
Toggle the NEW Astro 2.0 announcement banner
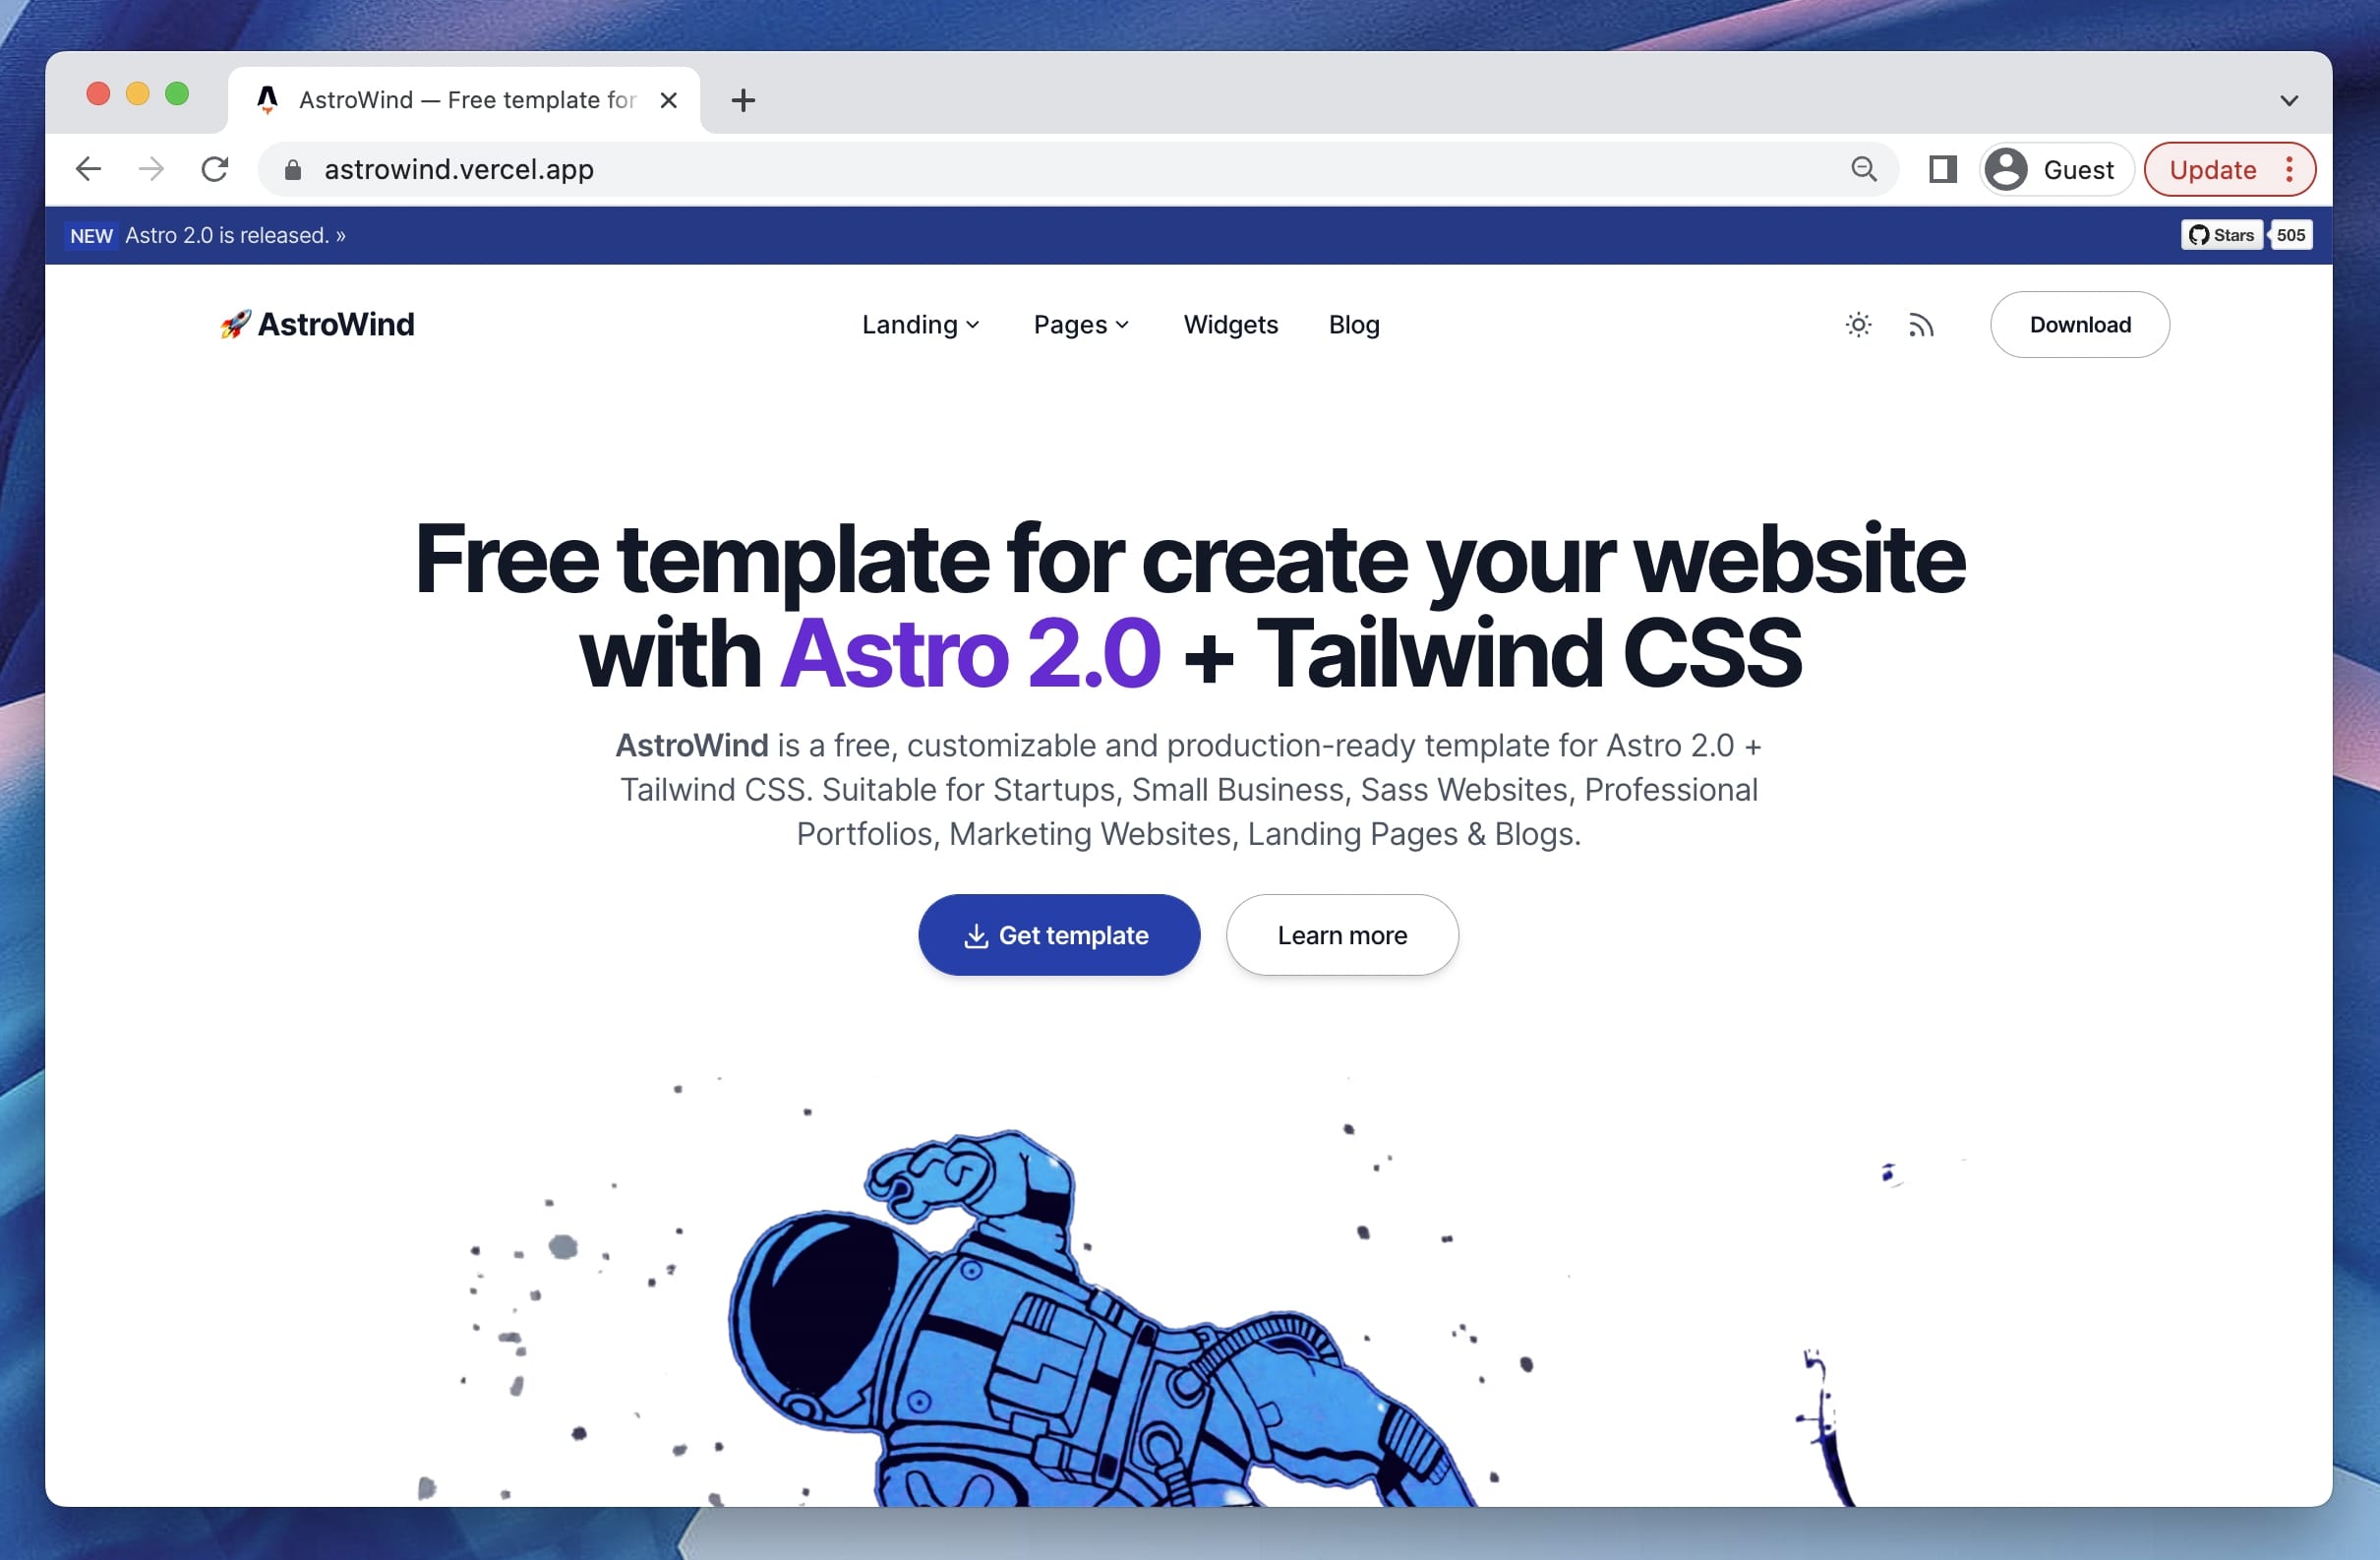tap(239, 235)
